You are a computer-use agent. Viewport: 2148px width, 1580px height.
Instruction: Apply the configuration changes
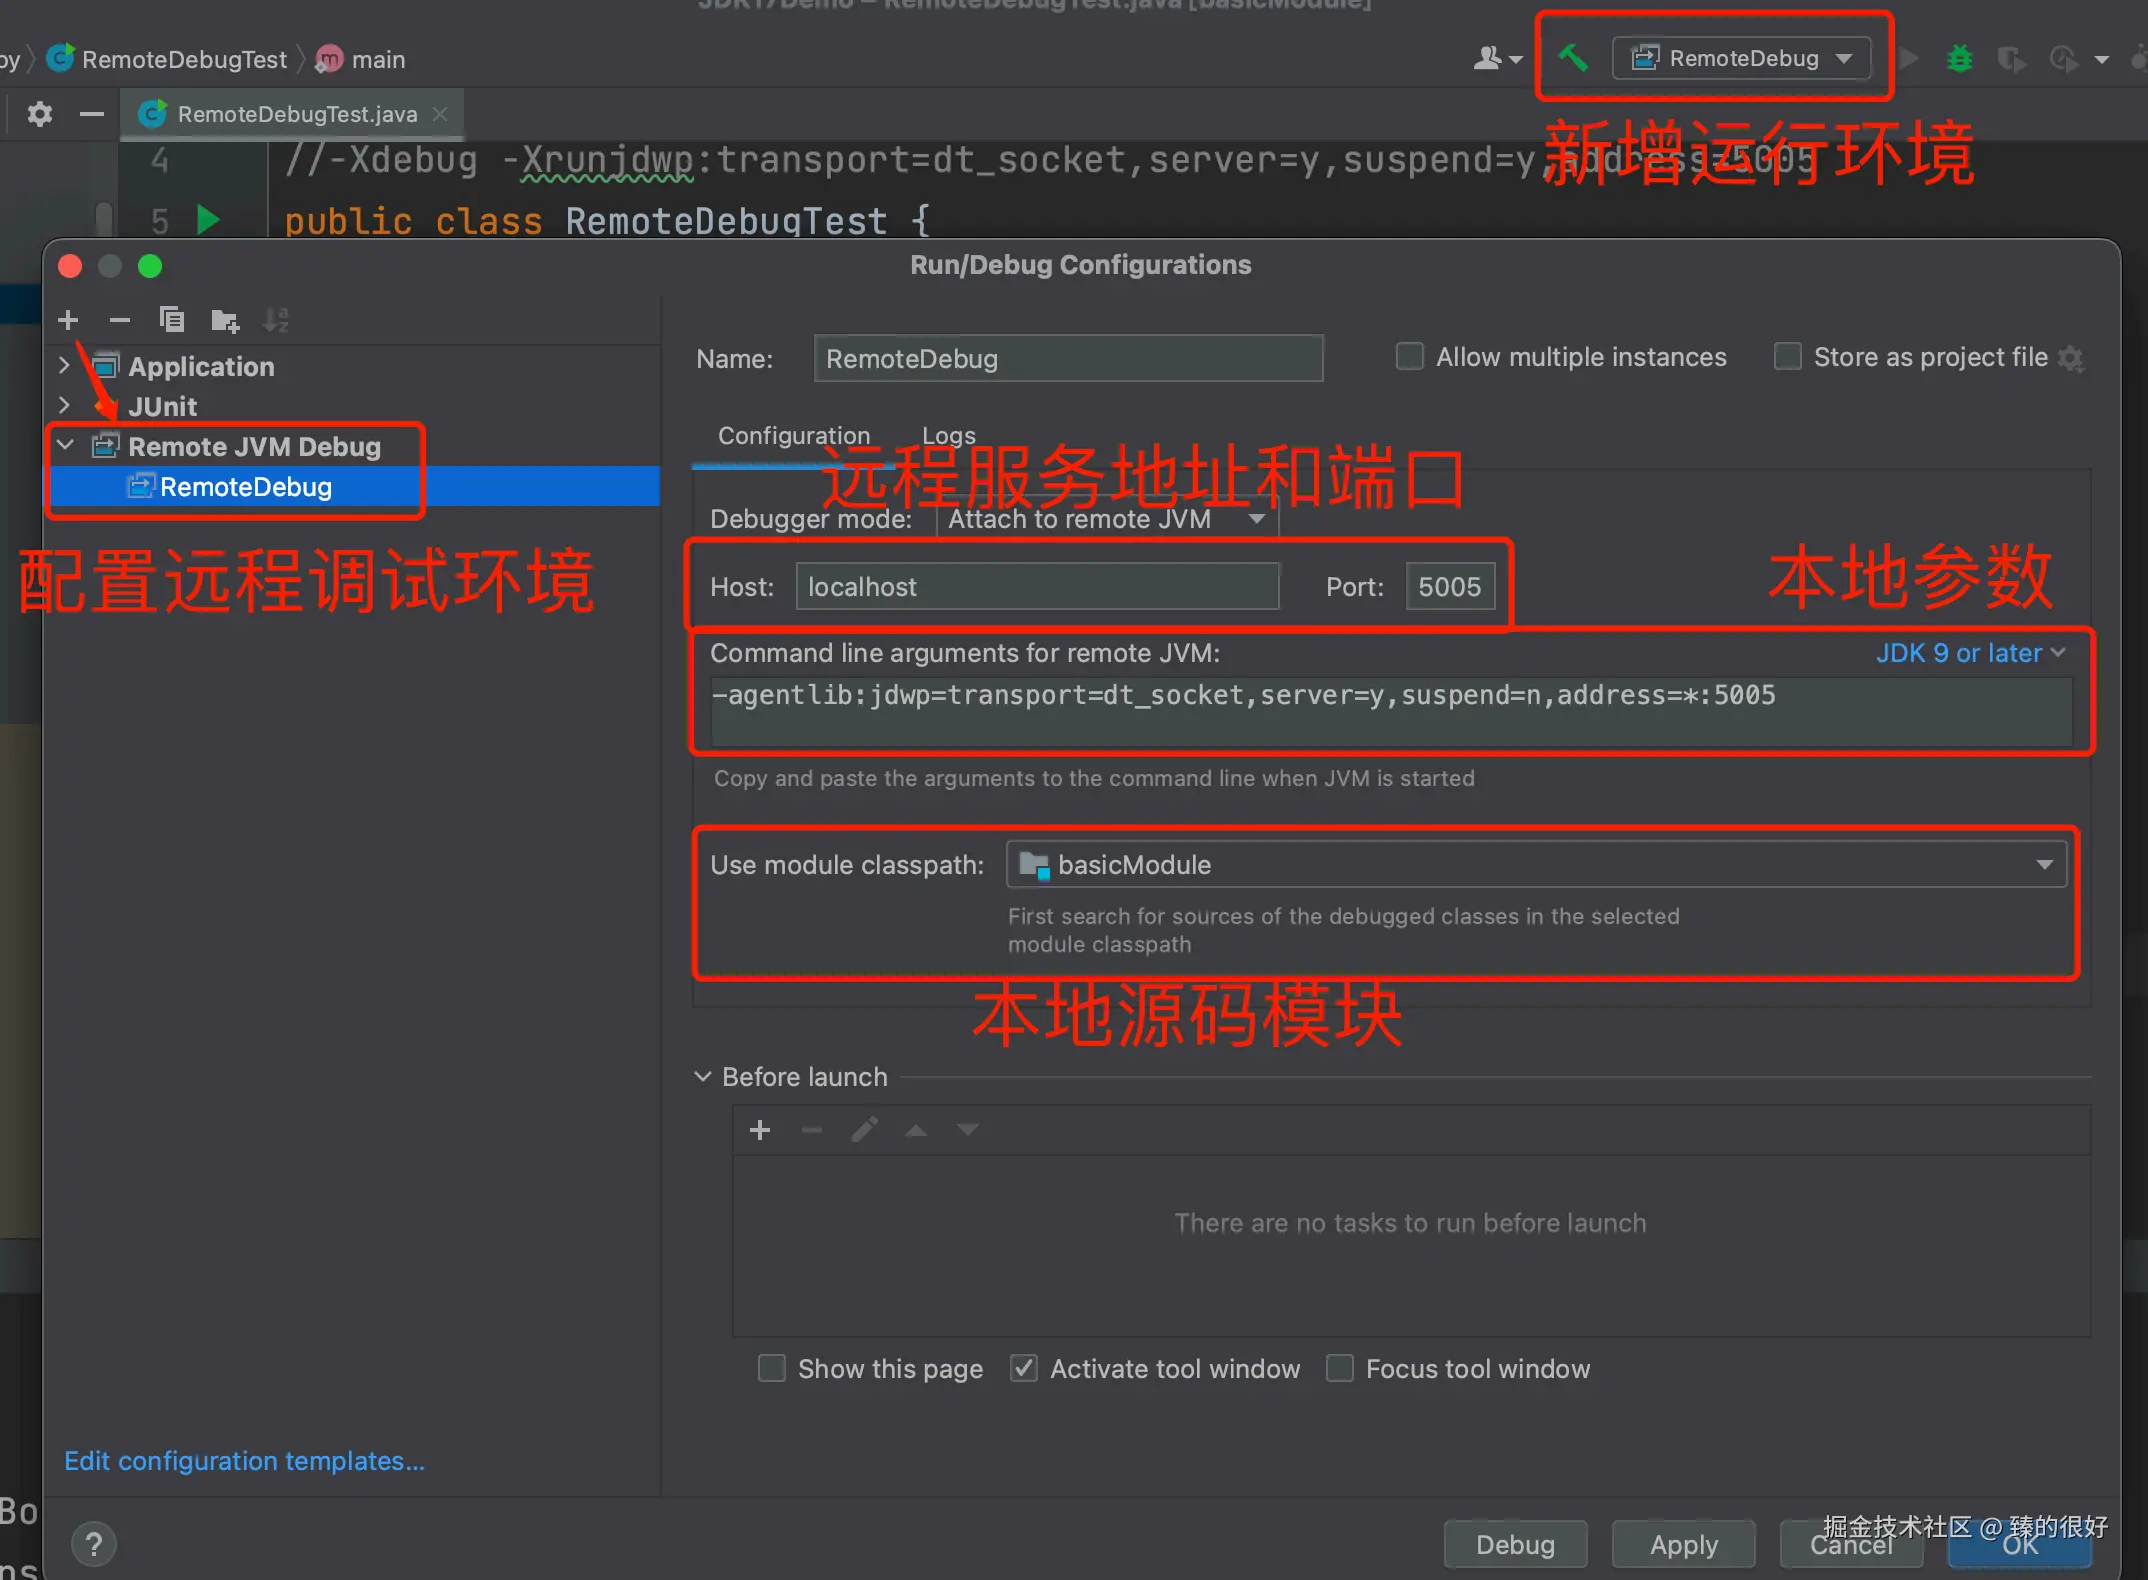(x=1683, y=1543)
